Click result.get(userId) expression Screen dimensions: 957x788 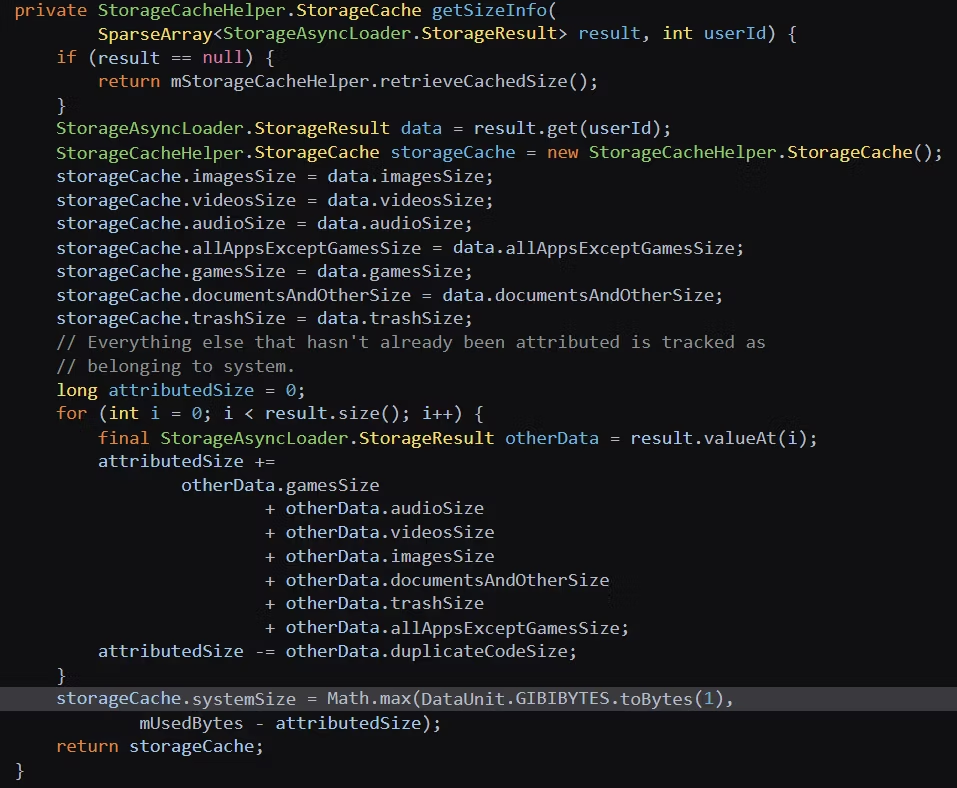click(567, 128)
